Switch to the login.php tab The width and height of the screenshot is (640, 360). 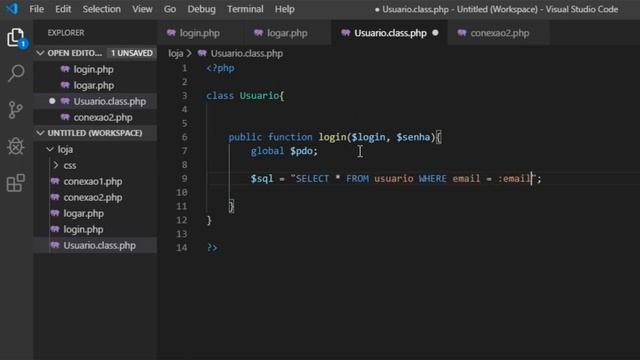[200, 33]
